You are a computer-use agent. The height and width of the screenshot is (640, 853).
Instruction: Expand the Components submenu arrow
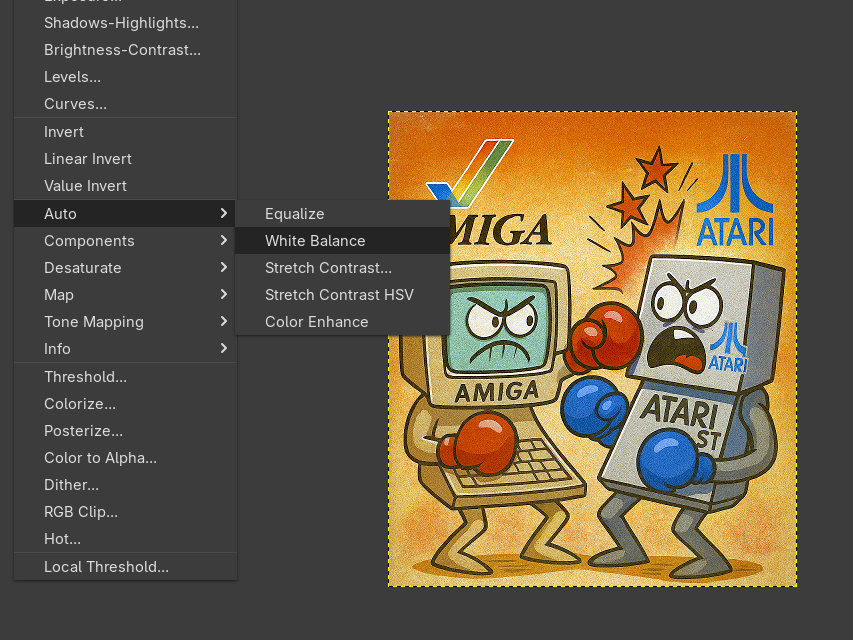click(223, 241)
